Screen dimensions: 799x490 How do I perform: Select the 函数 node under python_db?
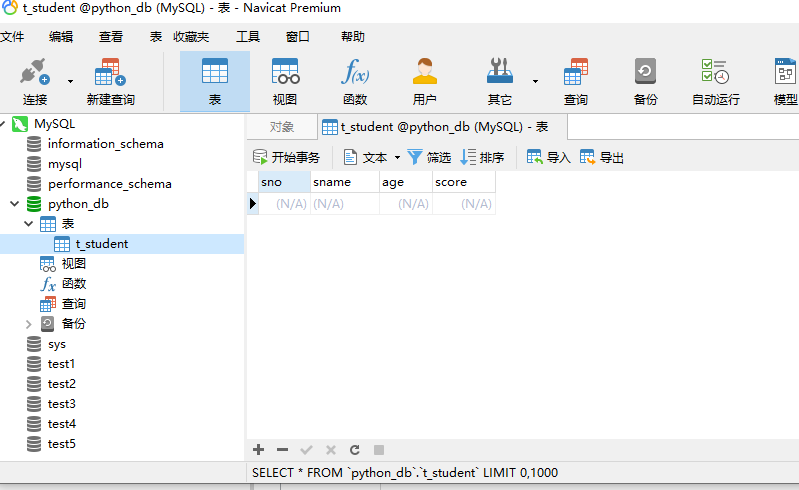73,284
